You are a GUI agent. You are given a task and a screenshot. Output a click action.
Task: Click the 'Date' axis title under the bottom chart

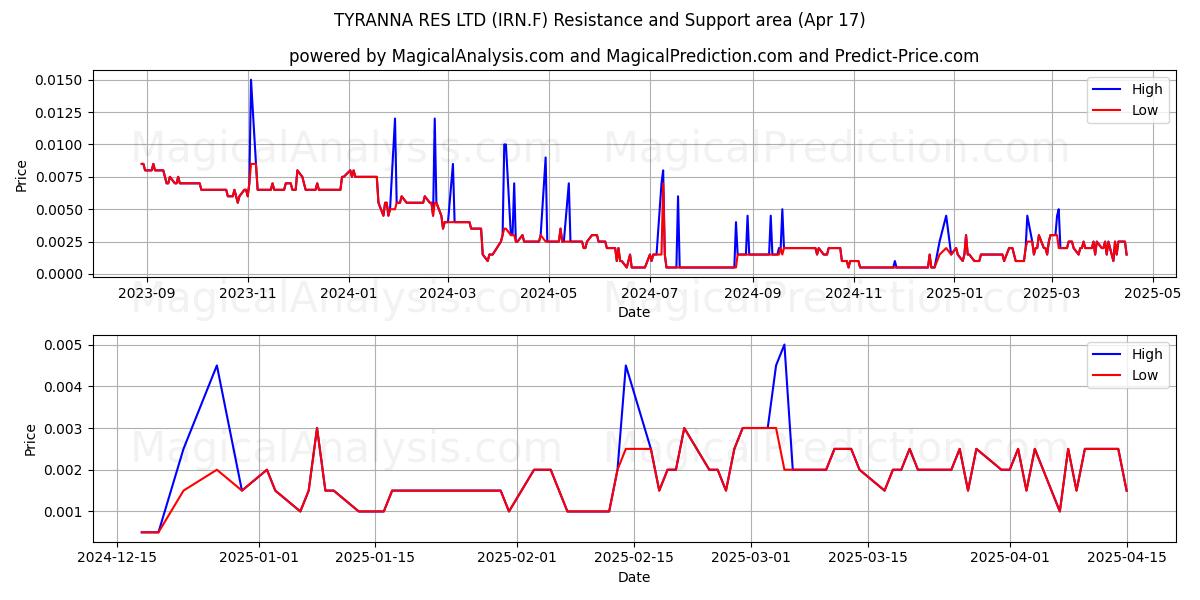click(x=634, y=577)
